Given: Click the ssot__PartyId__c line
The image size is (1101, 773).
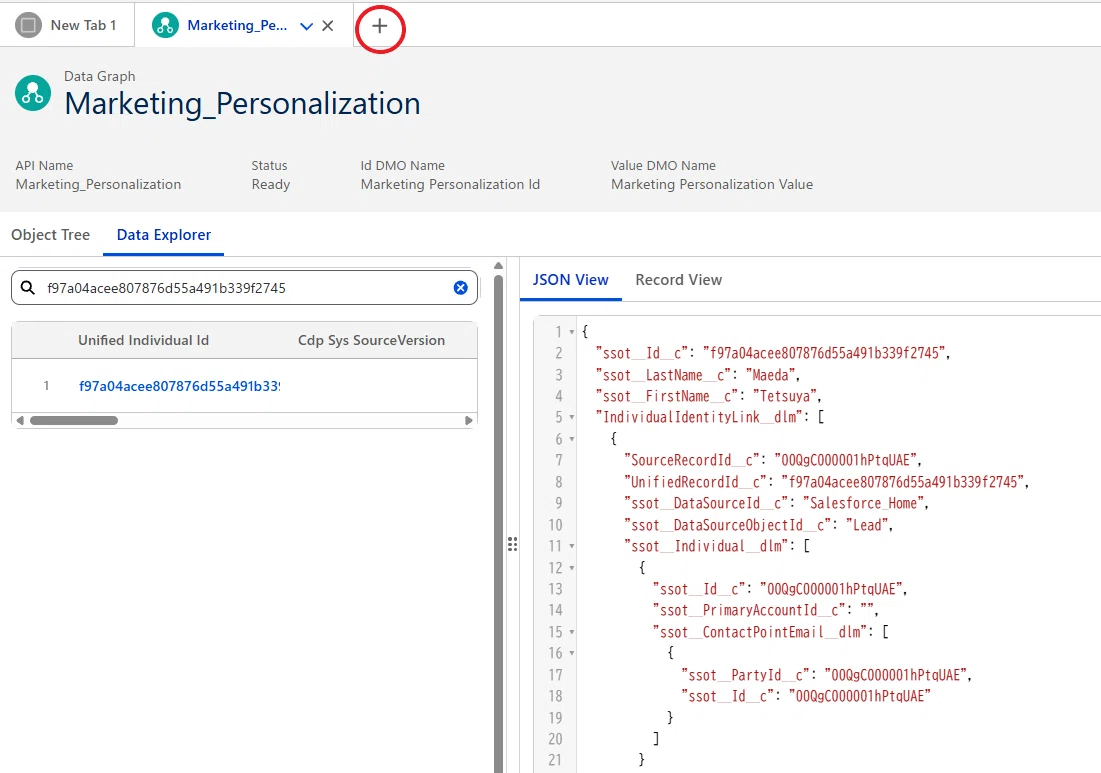Looking at the screenshot, I should coord(826,675).
